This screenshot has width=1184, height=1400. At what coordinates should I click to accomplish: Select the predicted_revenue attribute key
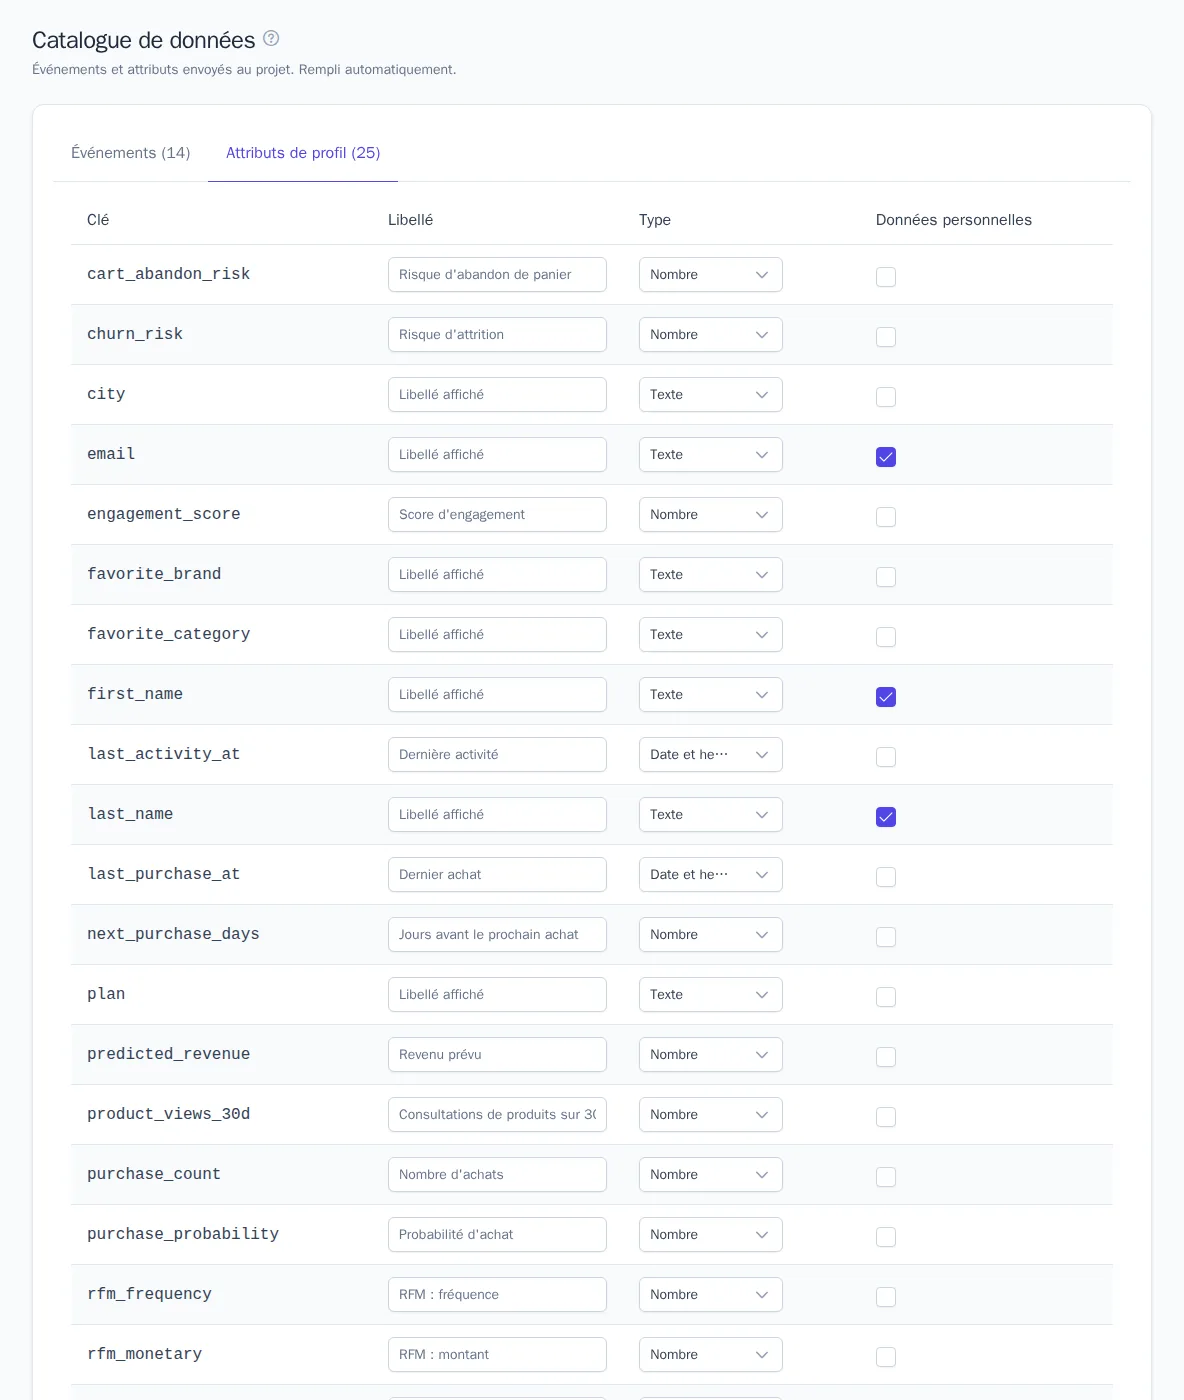168,1054
